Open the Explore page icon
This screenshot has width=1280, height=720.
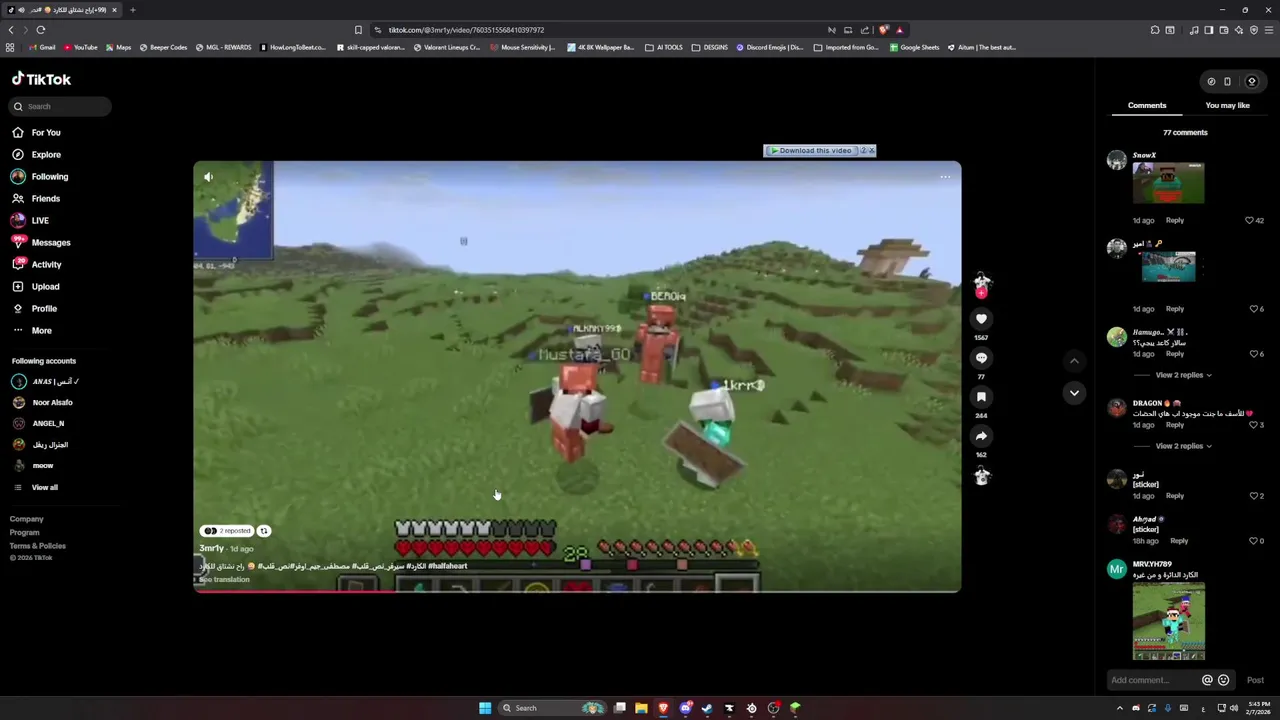pyautogui.click(x=18, y=155)
